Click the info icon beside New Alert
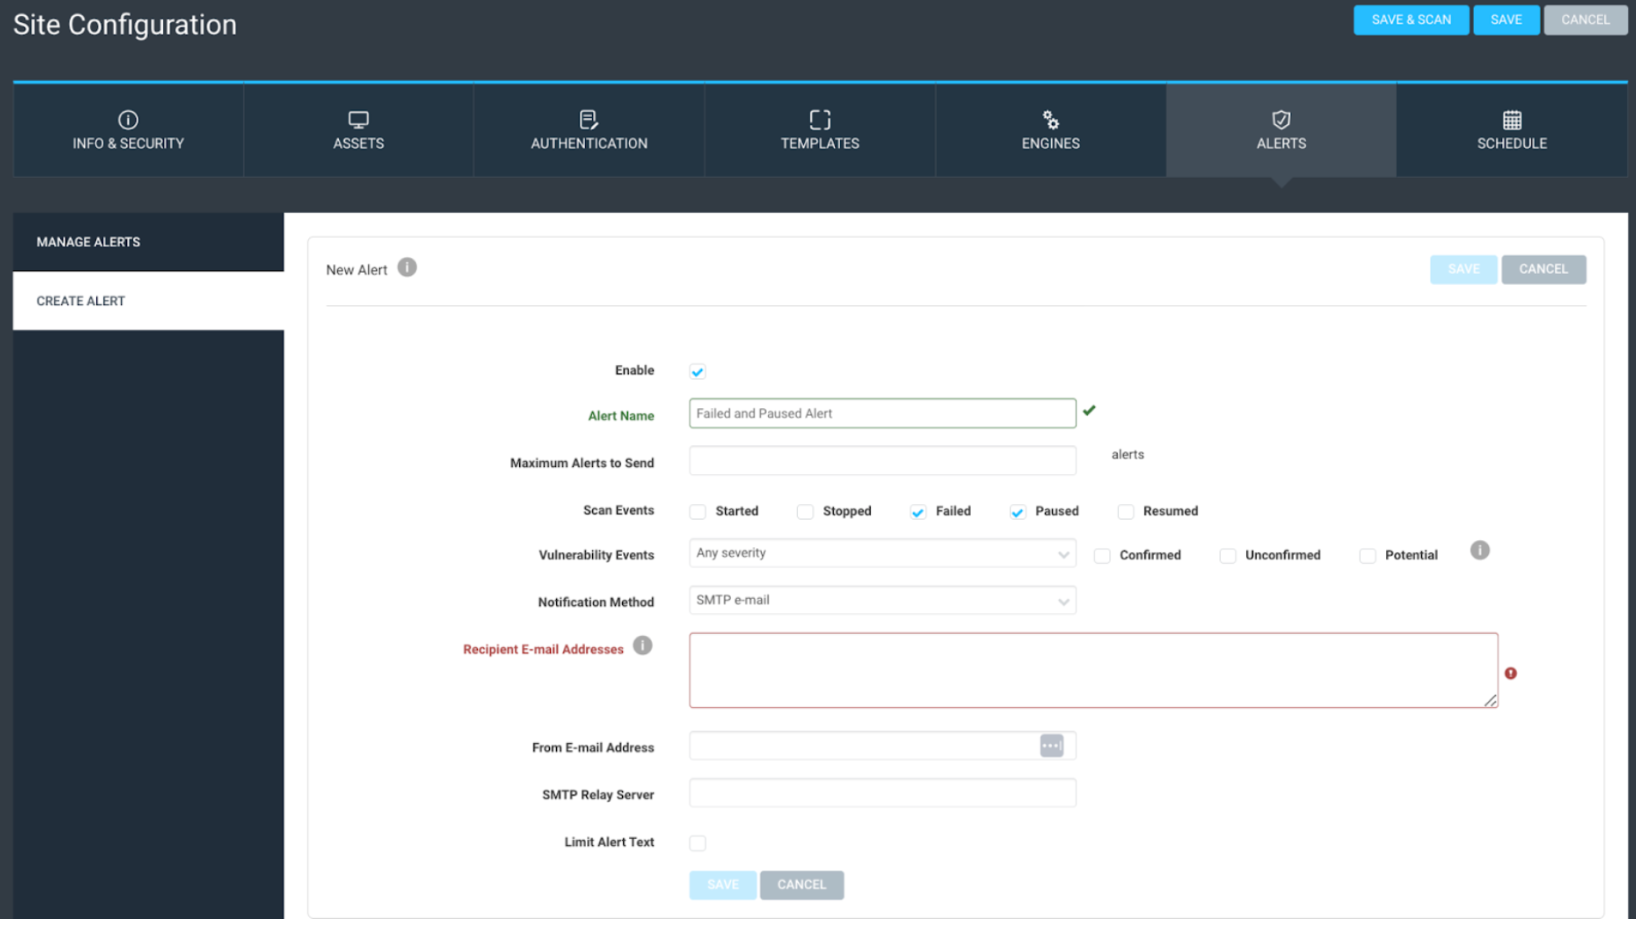The image size is (1636, 926). click(x=407, y=268)
